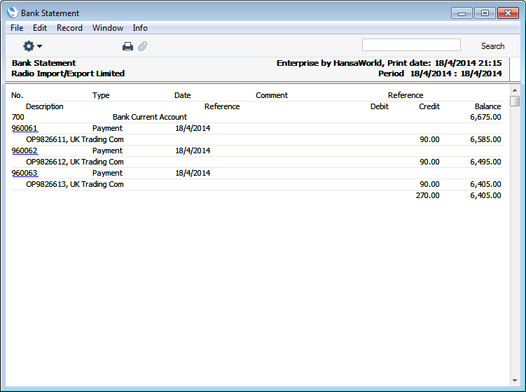Click the Description column header
Screen dimensions: 526x392
44,107
